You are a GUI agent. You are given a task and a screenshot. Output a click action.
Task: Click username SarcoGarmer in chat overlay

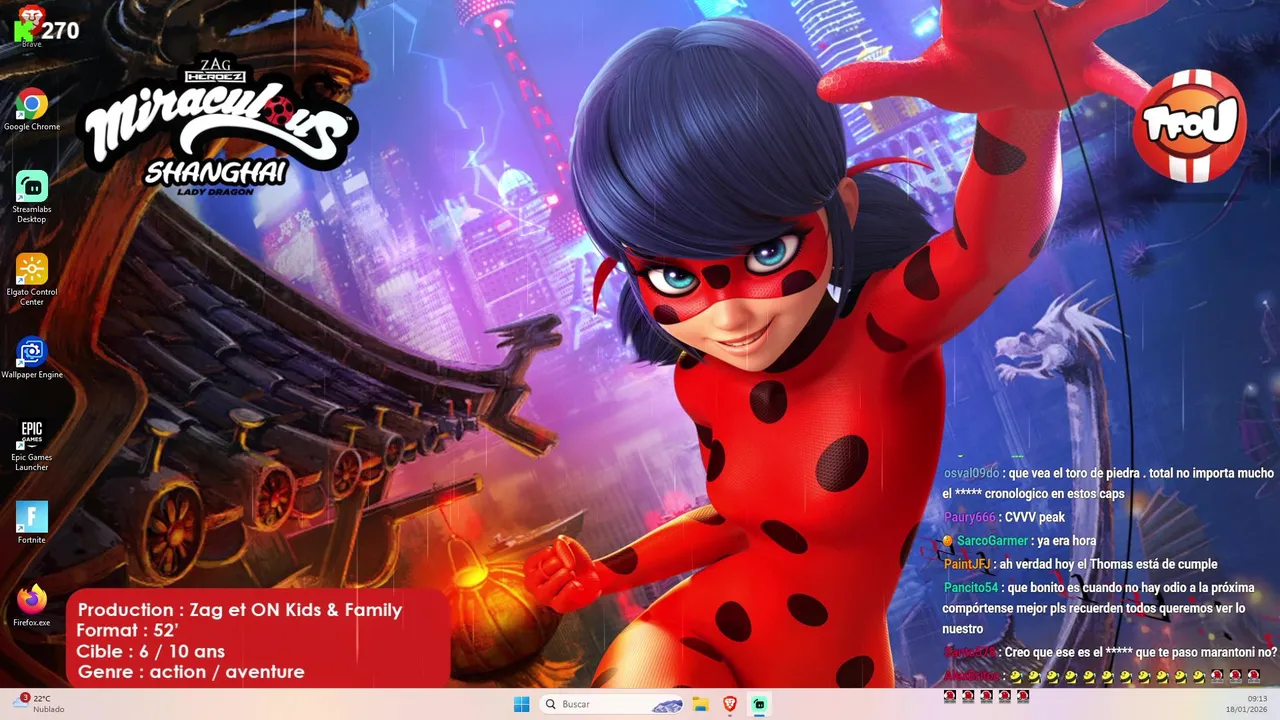pos(992,541)
